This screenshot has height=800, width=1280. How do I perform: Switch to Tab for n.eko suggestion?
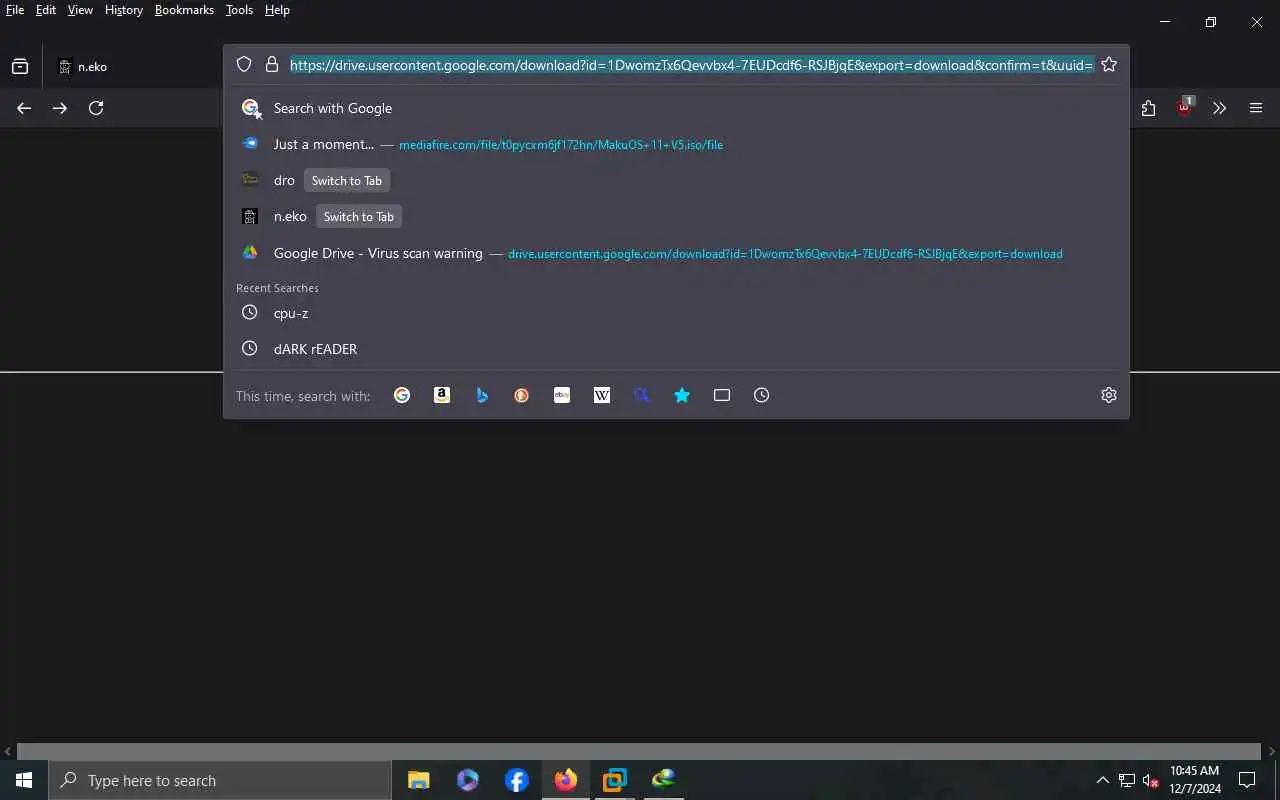(358, 217)
